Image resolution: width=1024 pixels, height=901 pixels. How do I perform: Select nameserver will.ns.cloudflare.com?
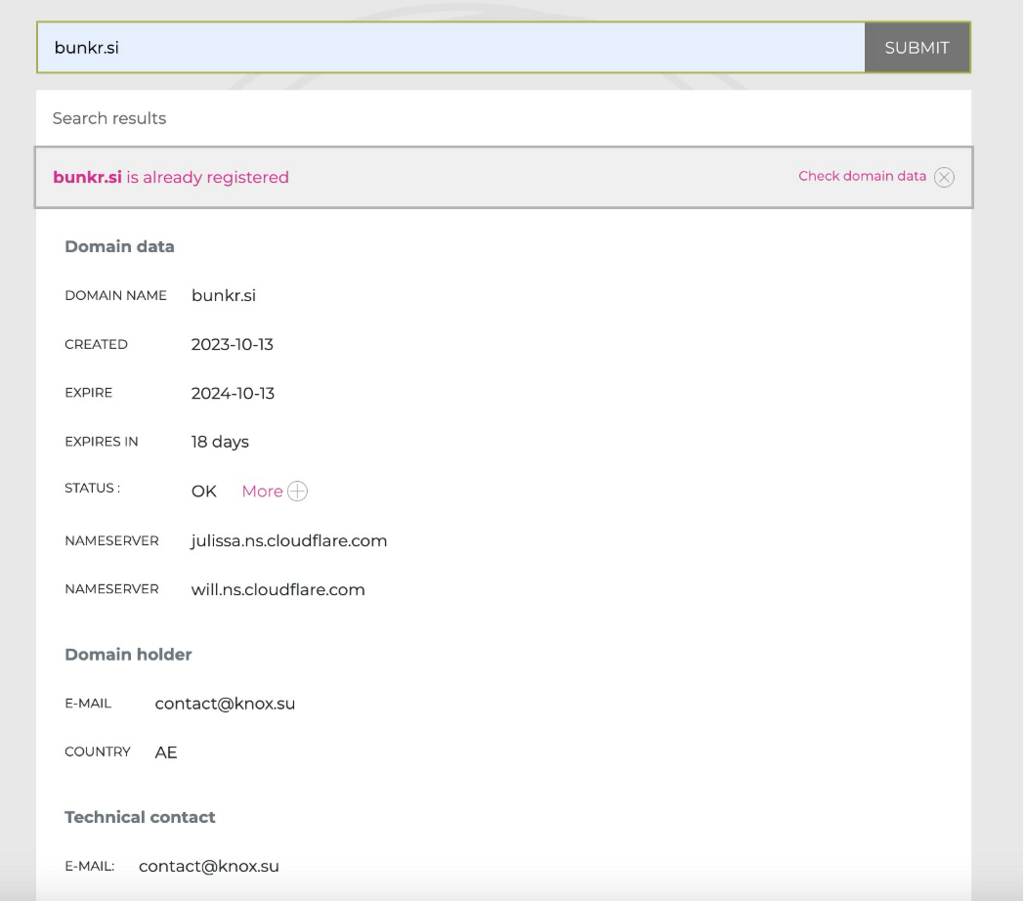click(x=278, y=590)
